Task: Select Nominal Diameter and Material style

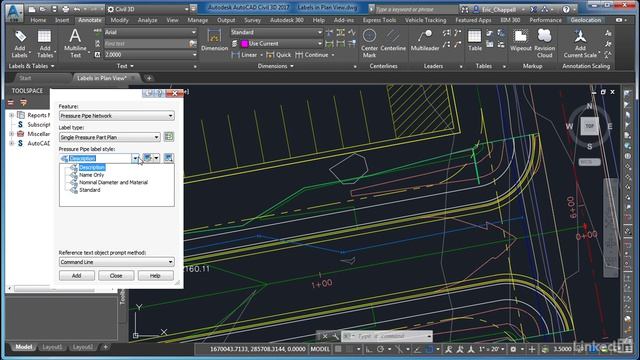Action: (113, 182)
